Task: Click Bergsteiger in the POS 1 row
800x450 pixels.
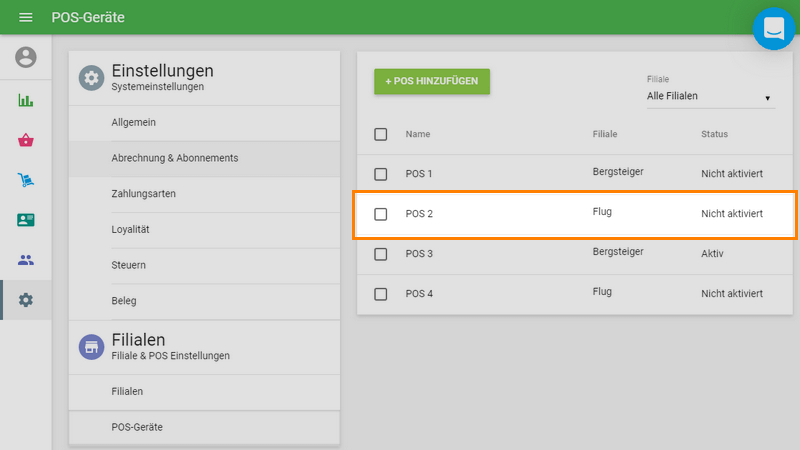Action: click(x=618, y=171)
